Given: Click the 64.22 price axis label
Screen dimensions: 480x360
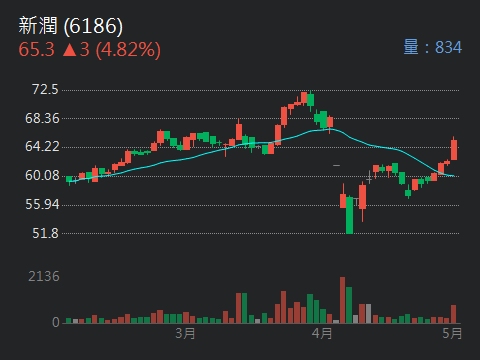Looking at the screenshot, I should 42,146.
